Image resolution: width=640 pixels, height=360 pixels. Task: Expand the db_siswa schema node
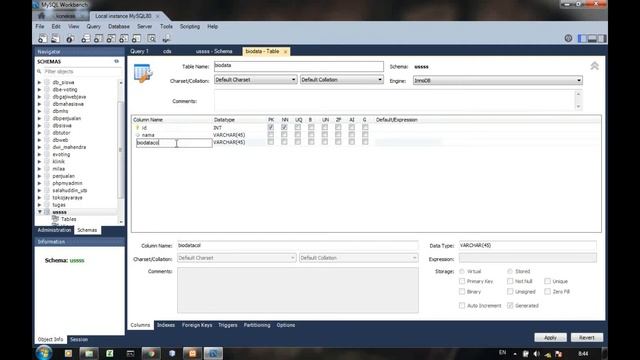[40, 82]
